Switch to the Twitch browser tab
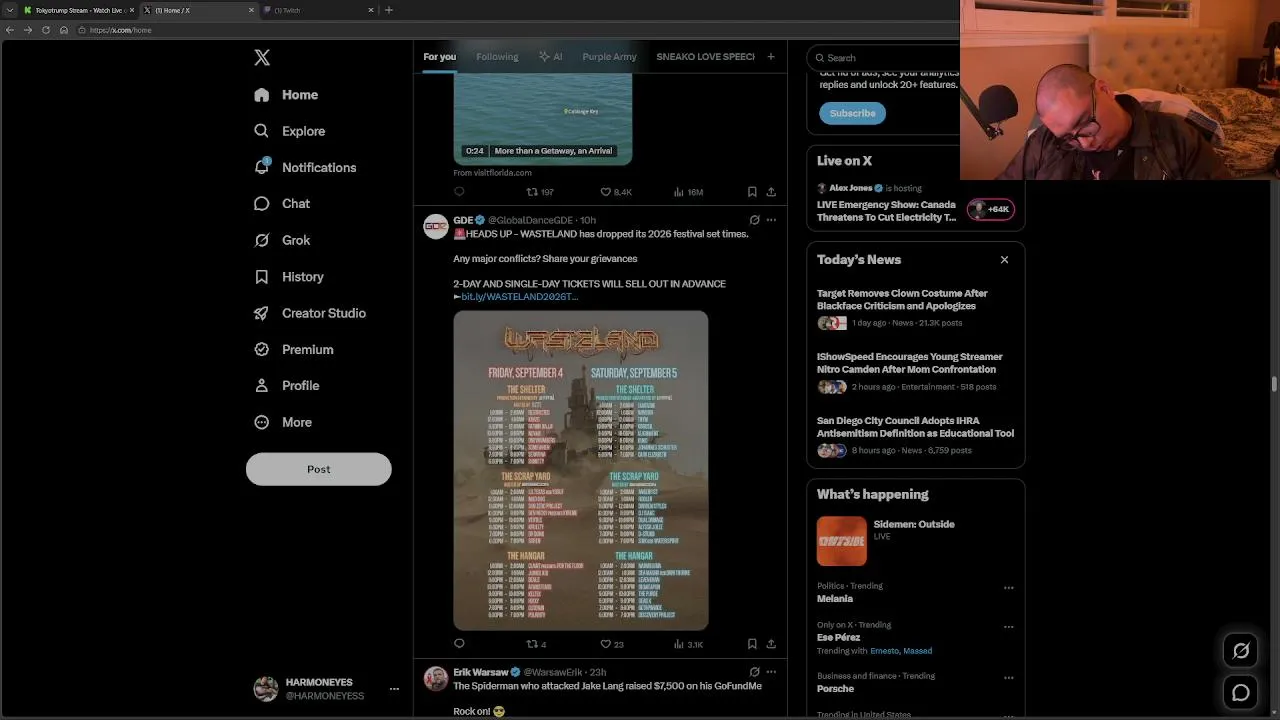 coord(319,10)
